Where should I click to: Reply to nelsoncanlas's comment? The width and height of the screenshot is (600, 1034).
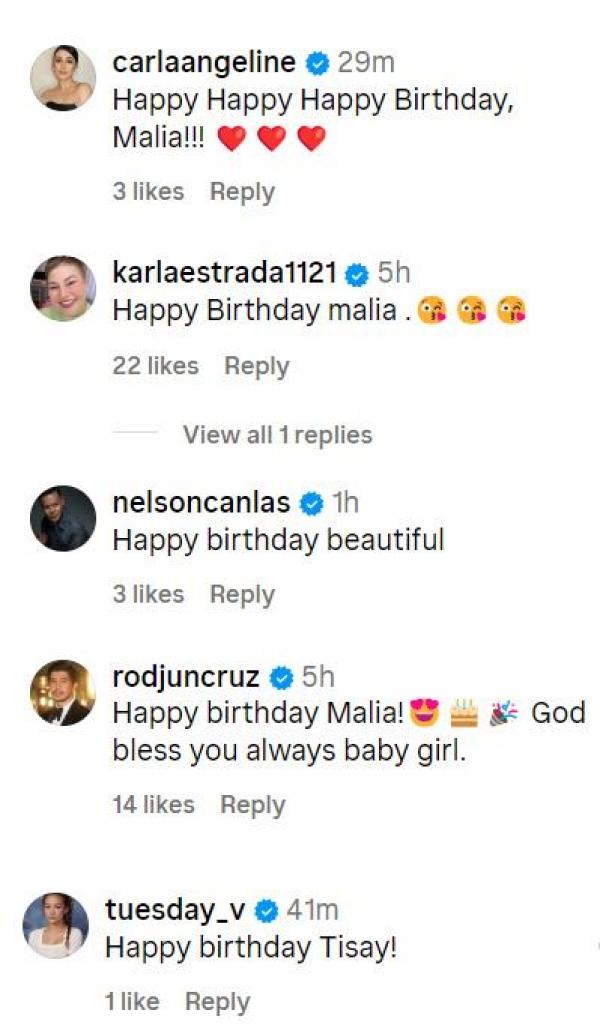(x=242, y=595)
